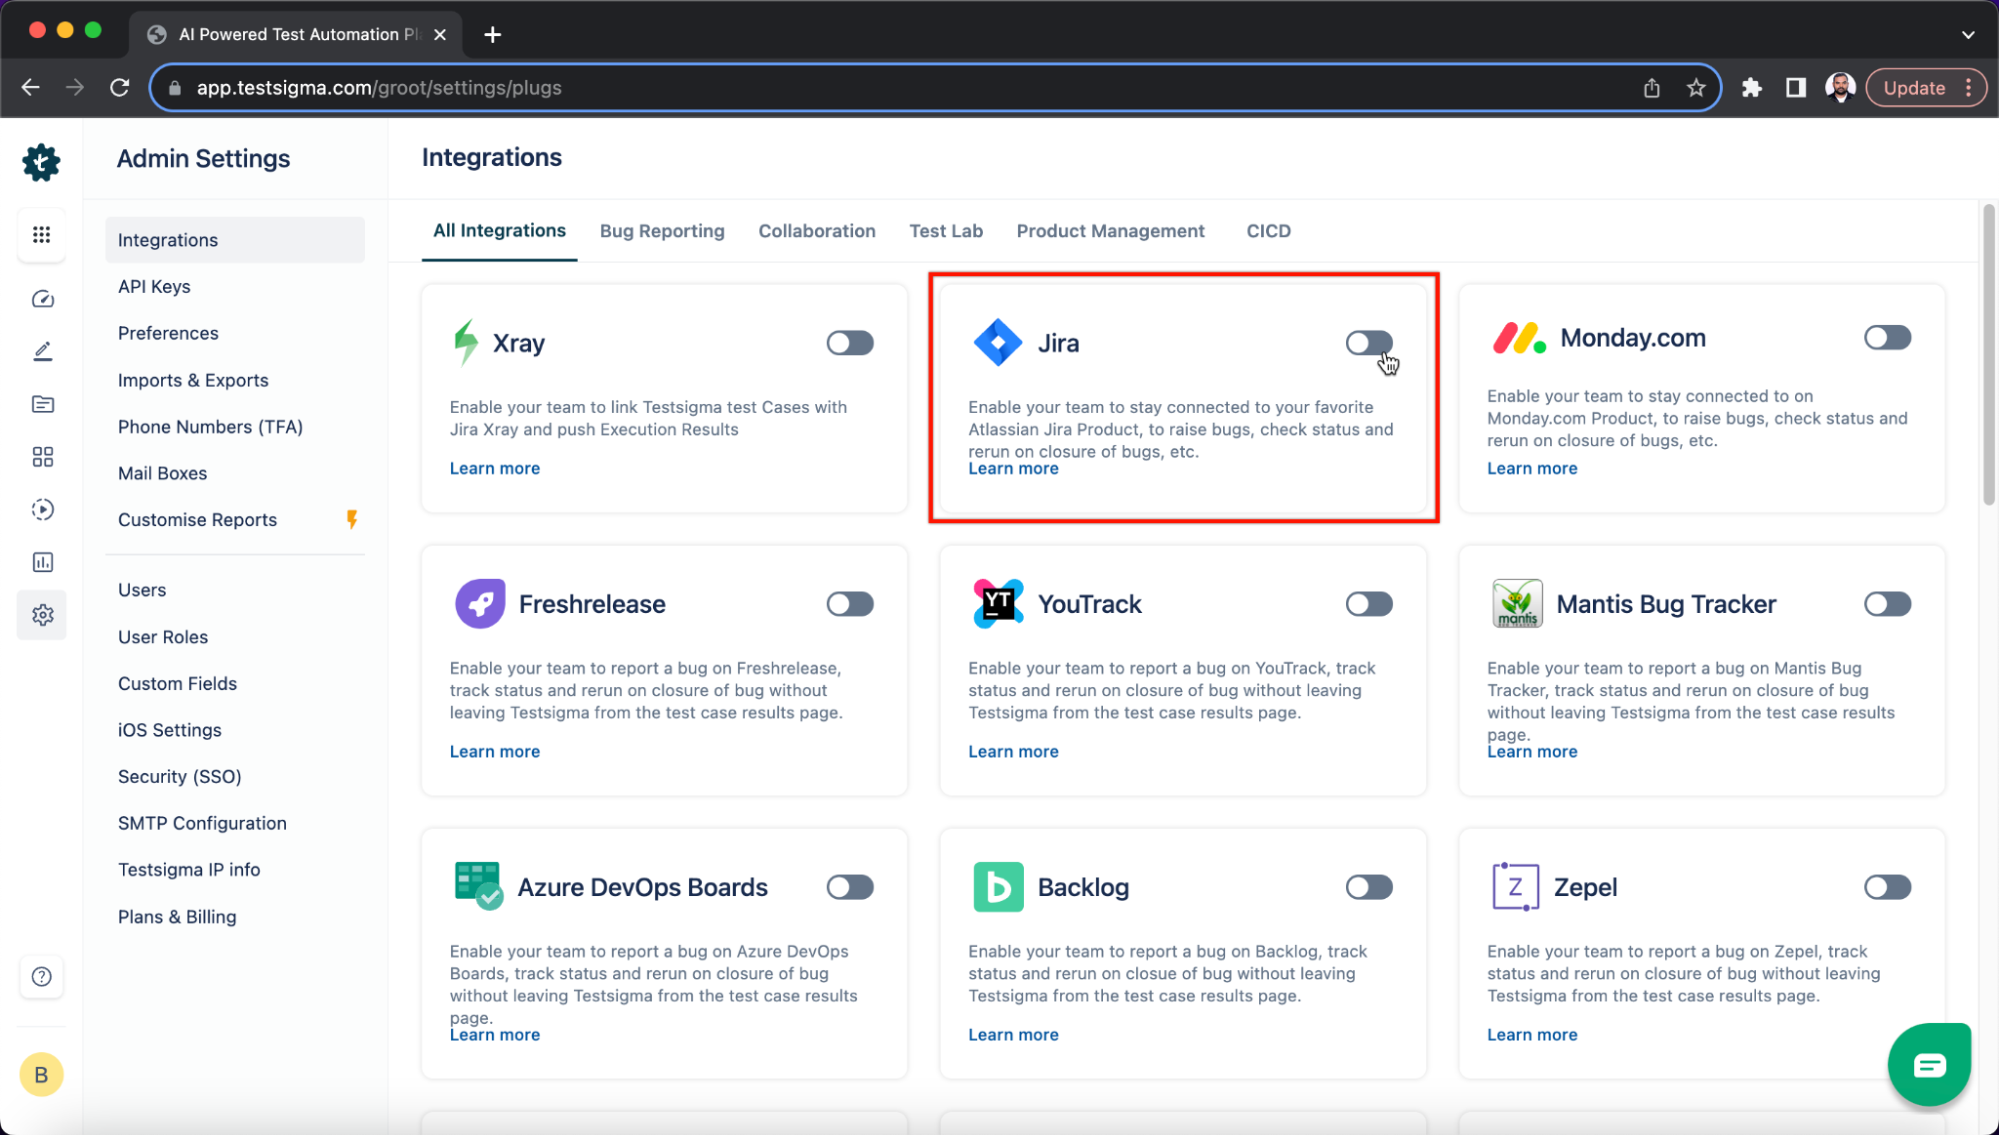Click the Freshrelease rocket logo
This screenshot has height=1136, width=1999.
click(480, 604)
